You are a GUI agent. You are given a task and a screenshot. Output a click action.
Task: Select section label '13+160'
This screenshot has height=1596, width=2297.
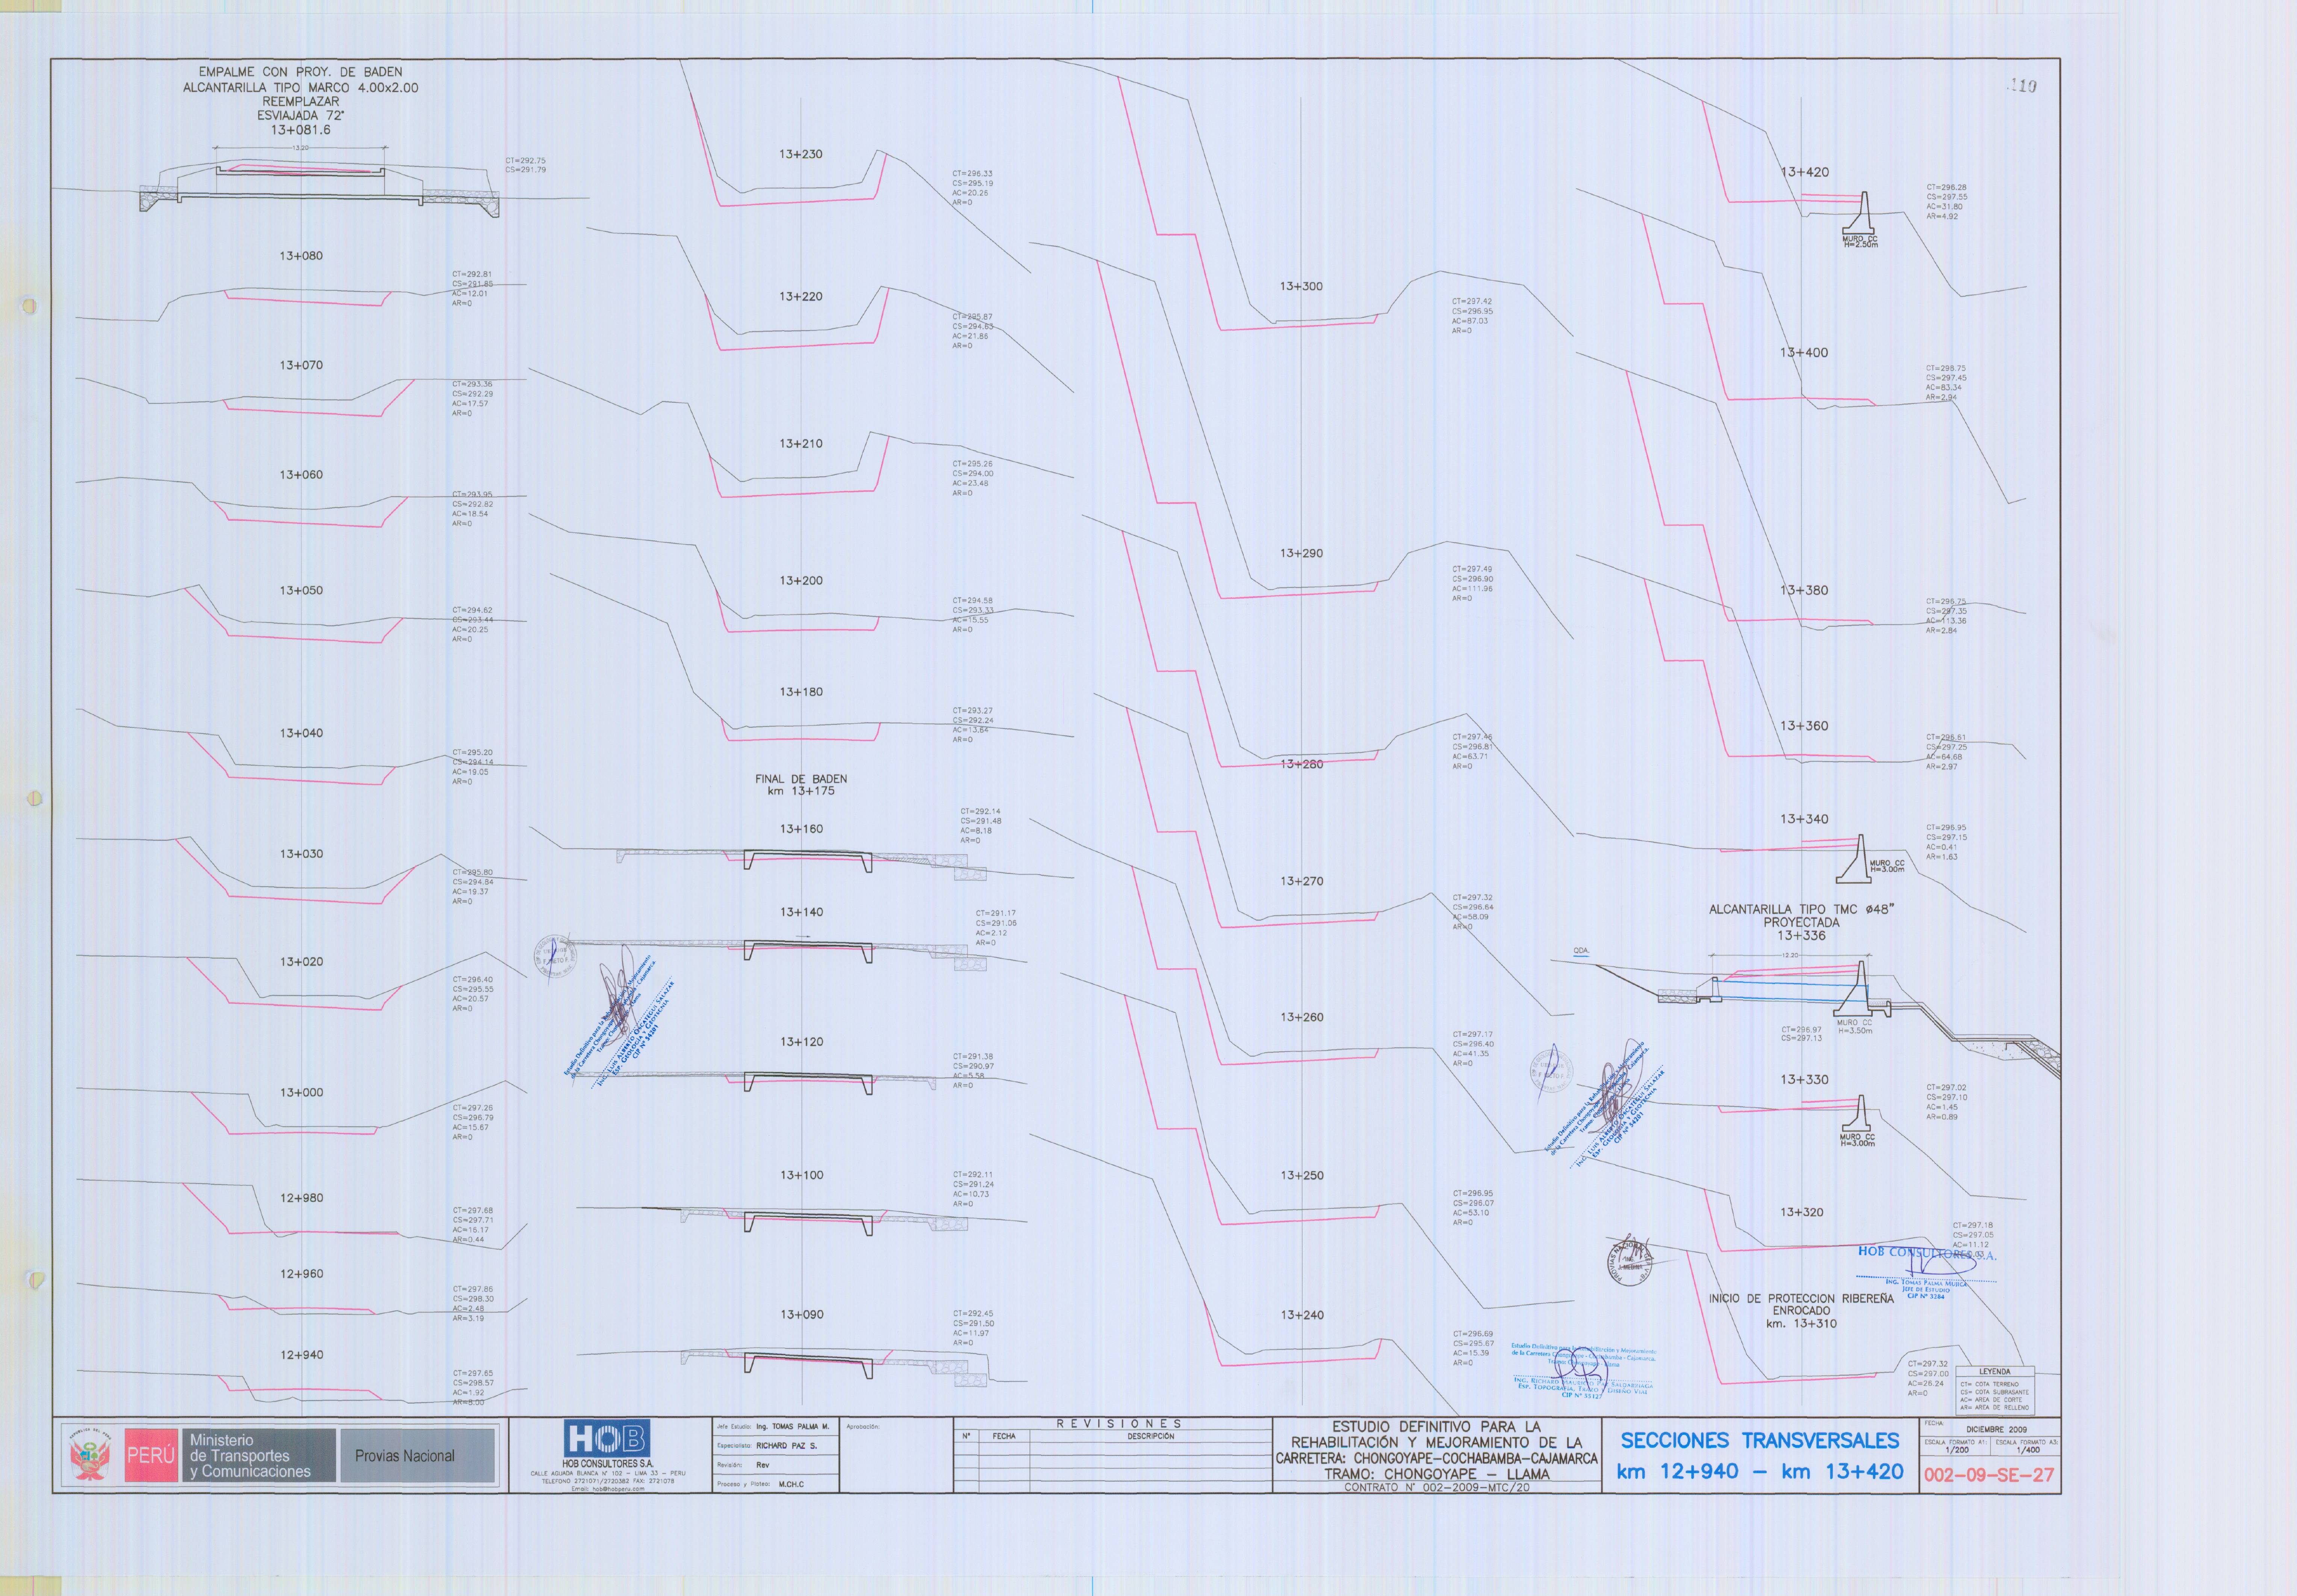[801, 829]
